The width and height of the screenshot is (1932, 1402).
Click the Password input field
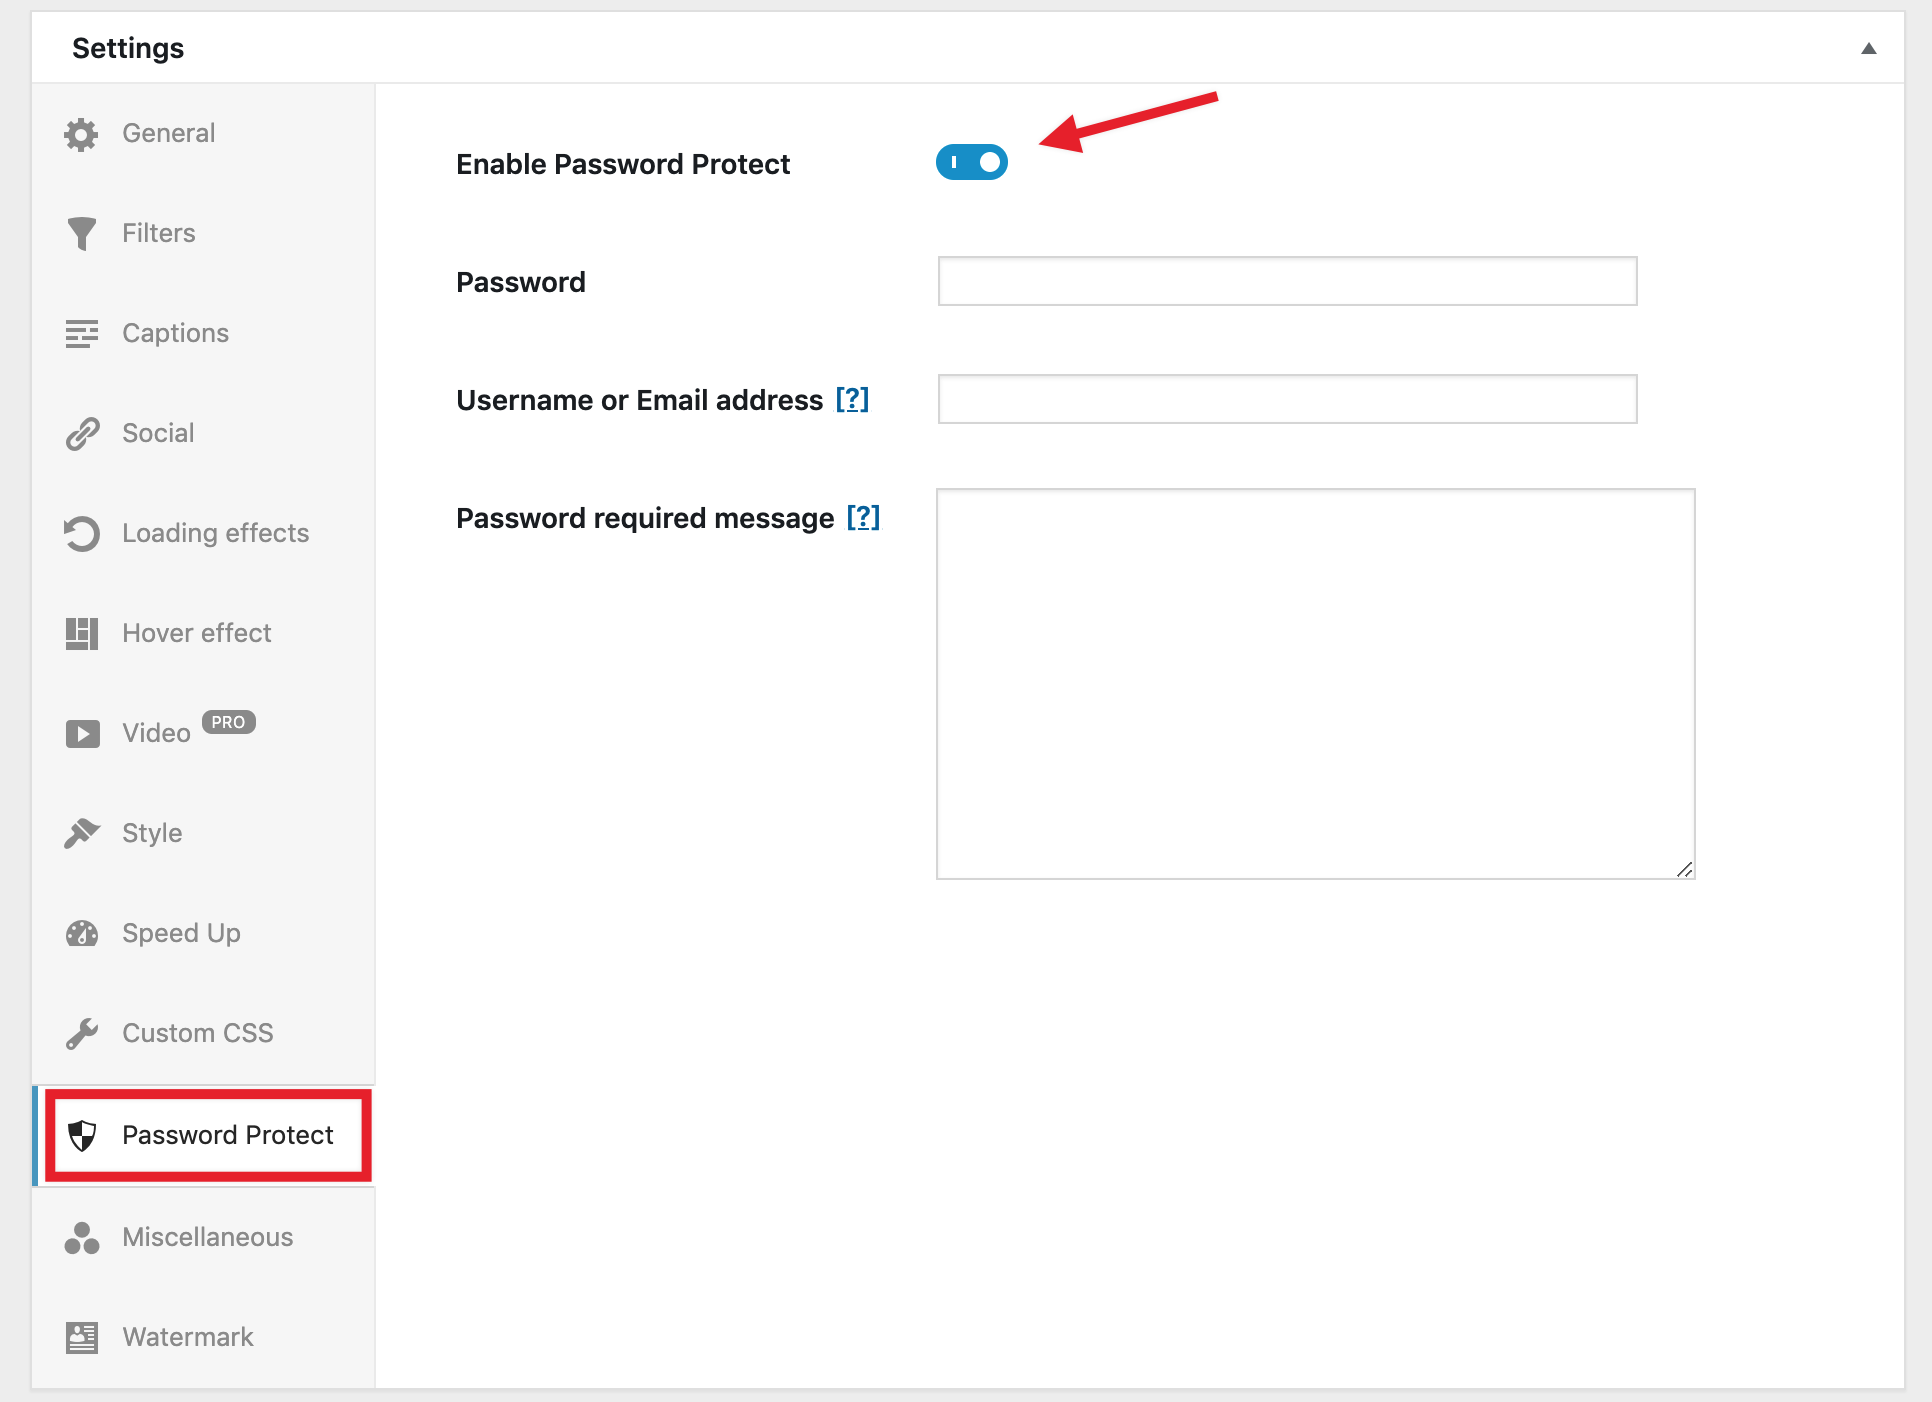(x=1287, y=282)
